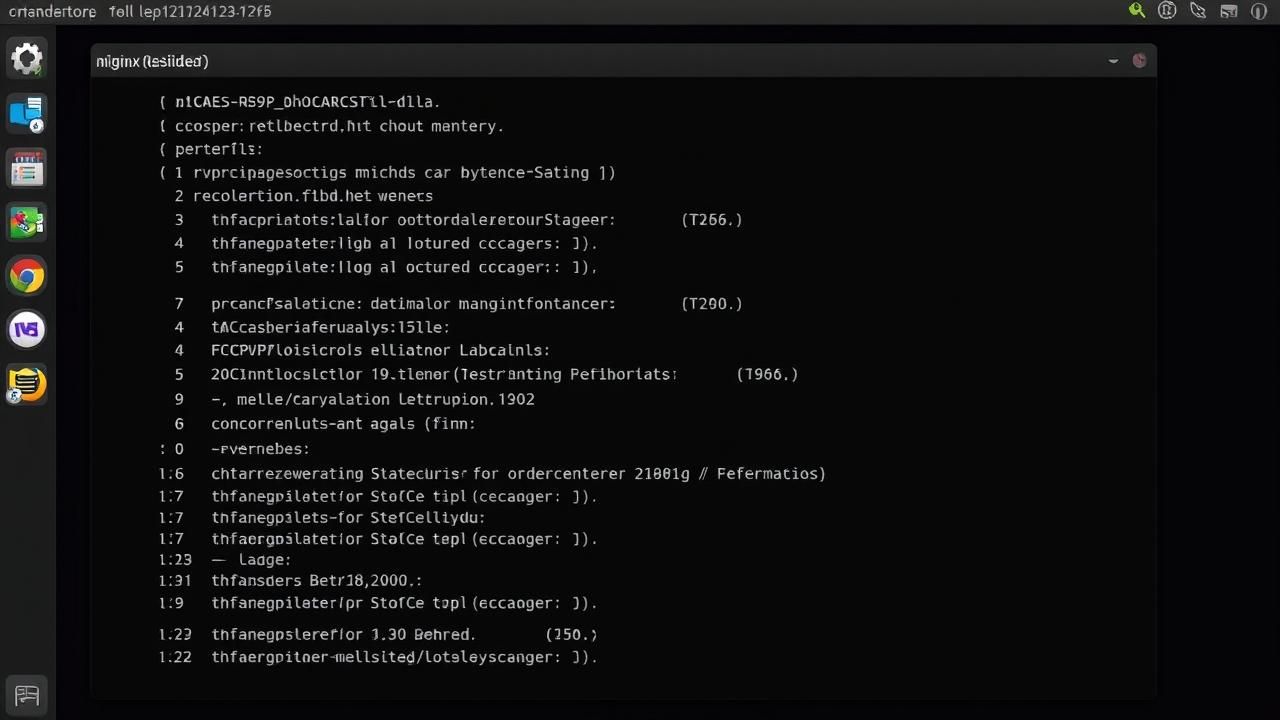
Task: Select the pointer arrow icon in the top bar
Action: [x=1198, y=11]
